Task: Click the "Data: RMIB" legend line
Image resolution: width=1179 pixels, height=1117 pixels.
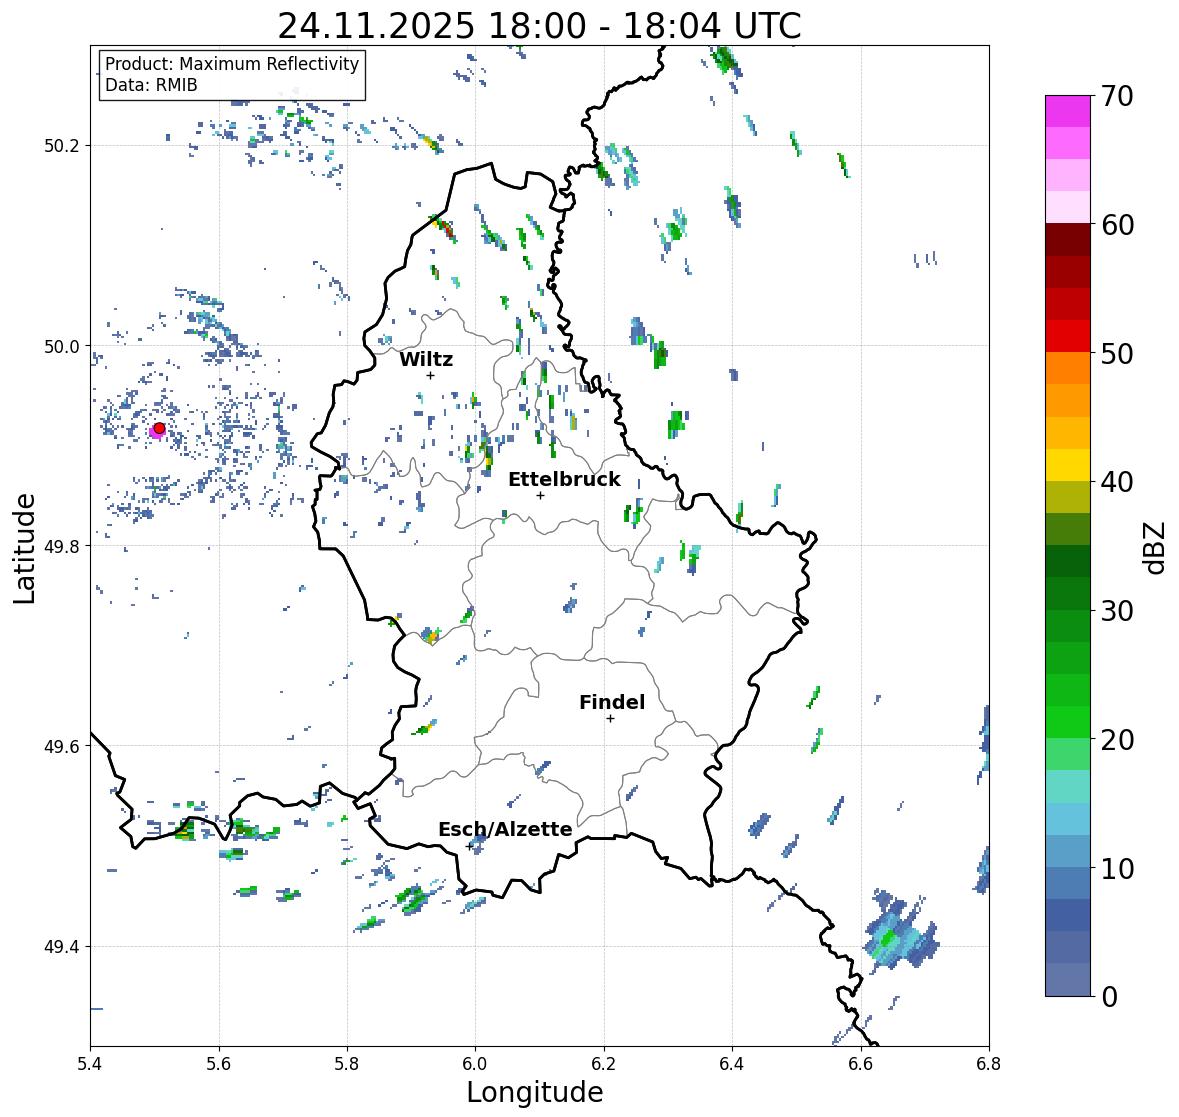Action: tap(151, 85)
